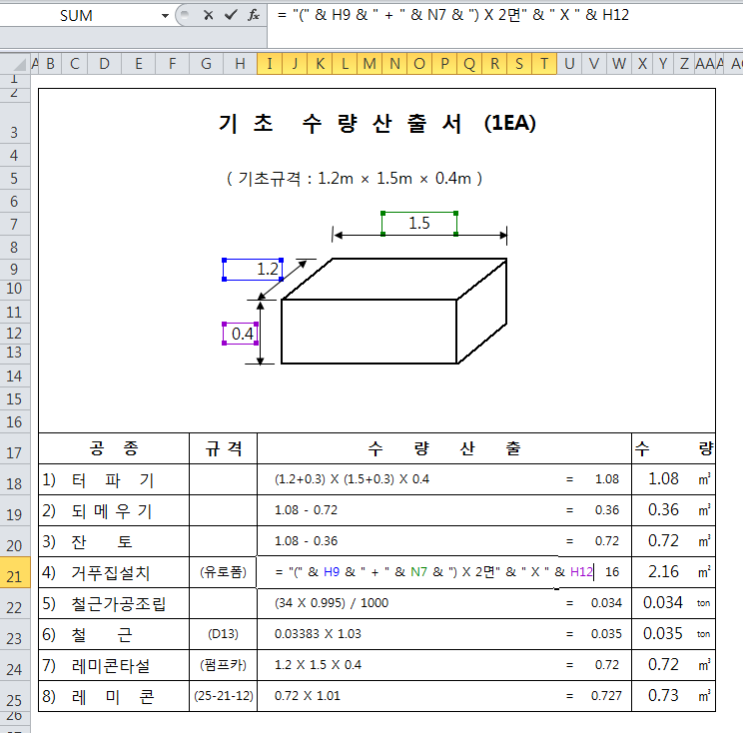Image resolution: width=743 pixels, height=733 pixels.
Task: Click the 터파기 work item cell
Action: click(x=113, y=480)
